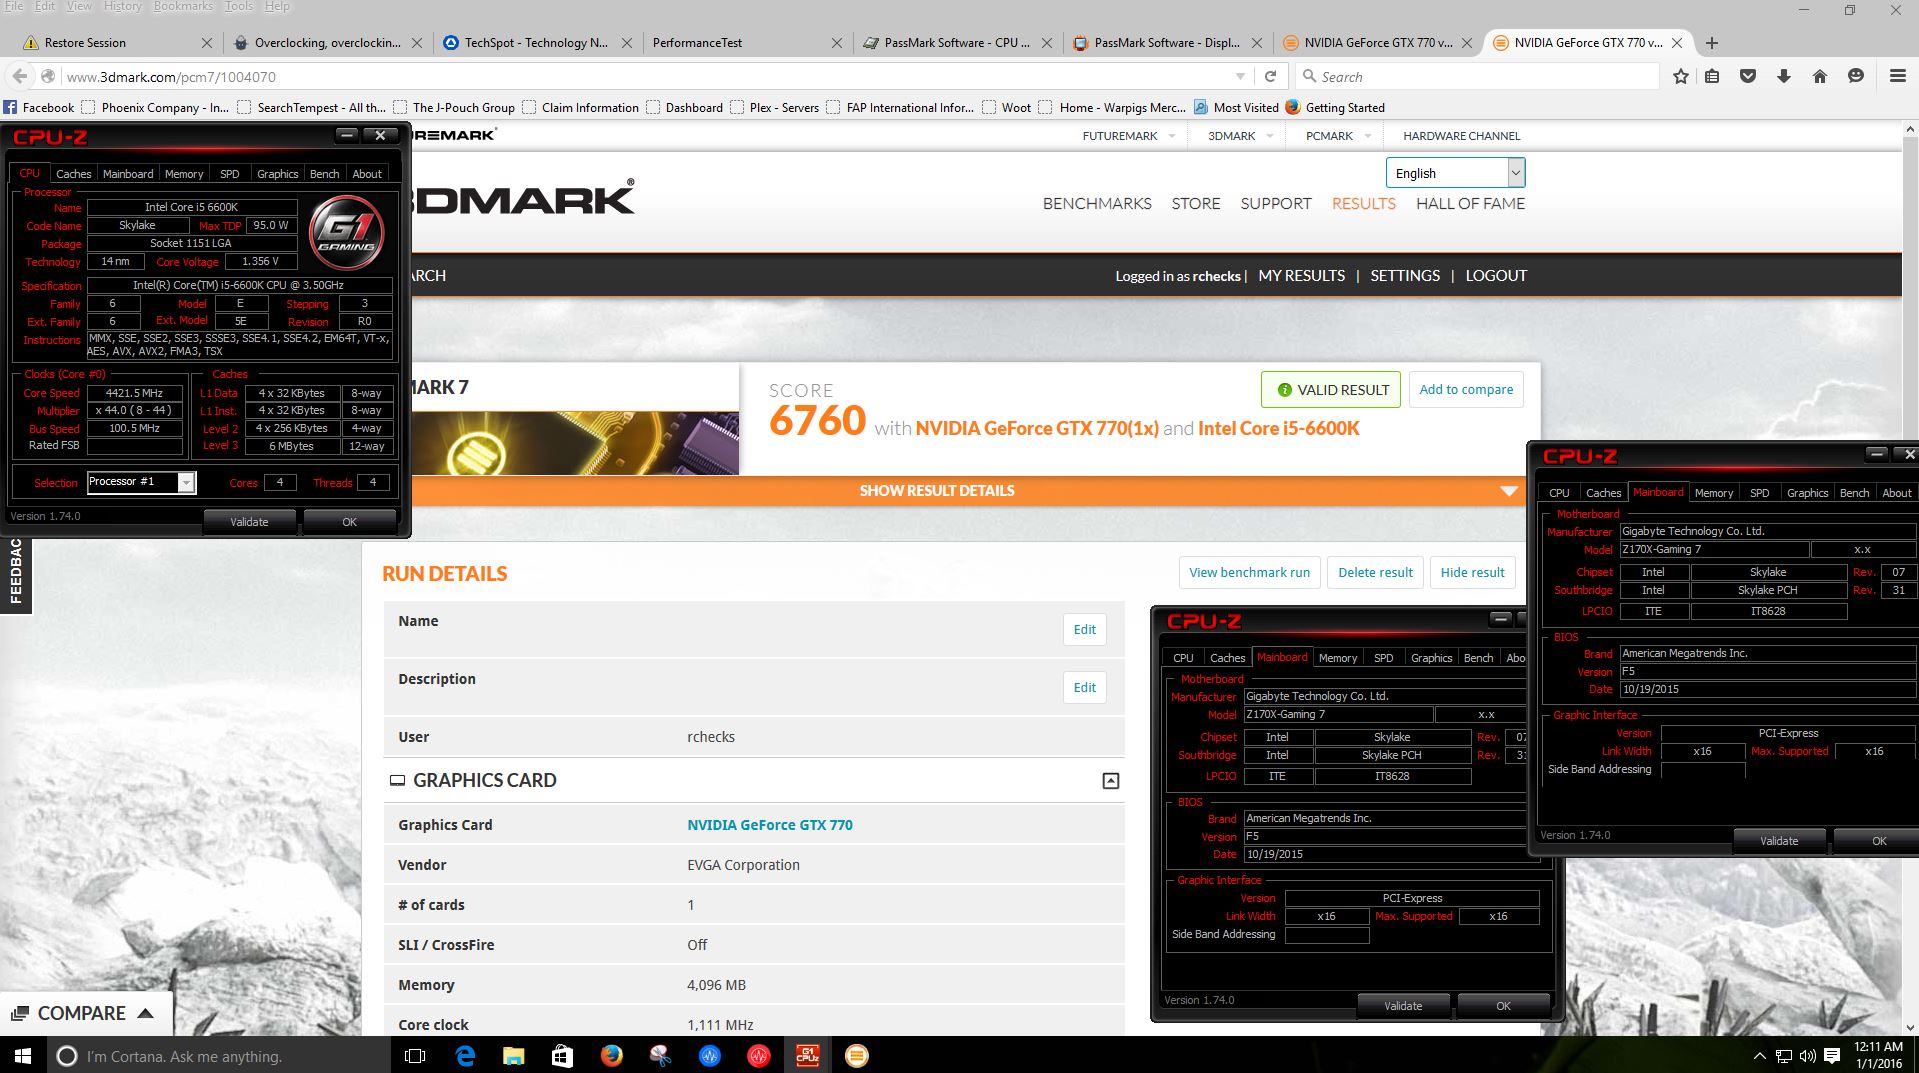1919x1073 pixels.
Task: Open the Most Visited bookmarks folder
Action: [1237, 108]
